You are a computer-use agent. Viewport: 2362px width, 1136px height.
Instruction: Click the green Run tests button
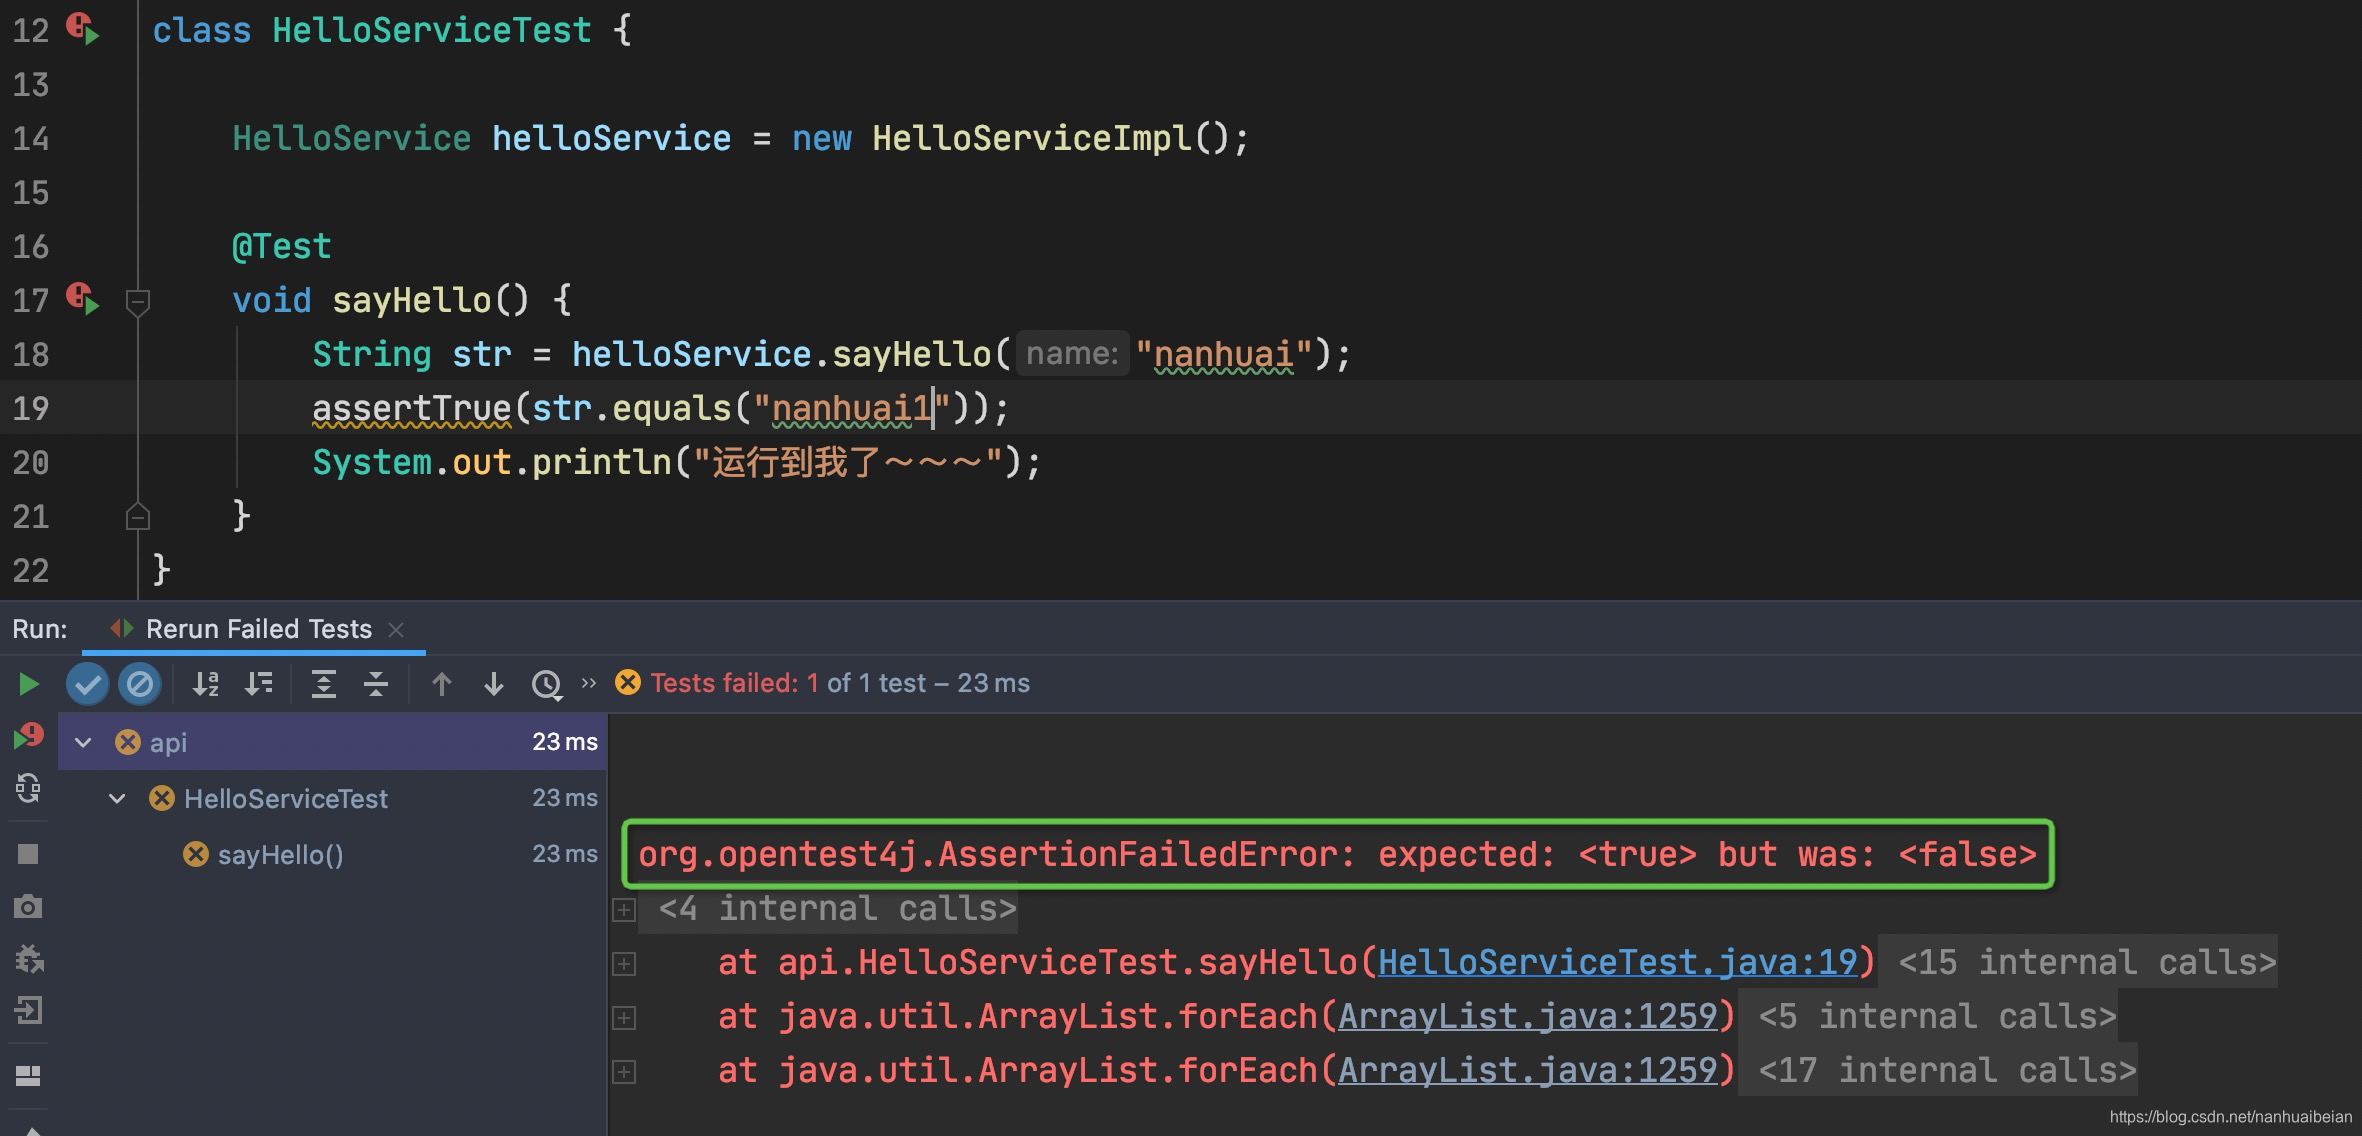tap(28, 684)
